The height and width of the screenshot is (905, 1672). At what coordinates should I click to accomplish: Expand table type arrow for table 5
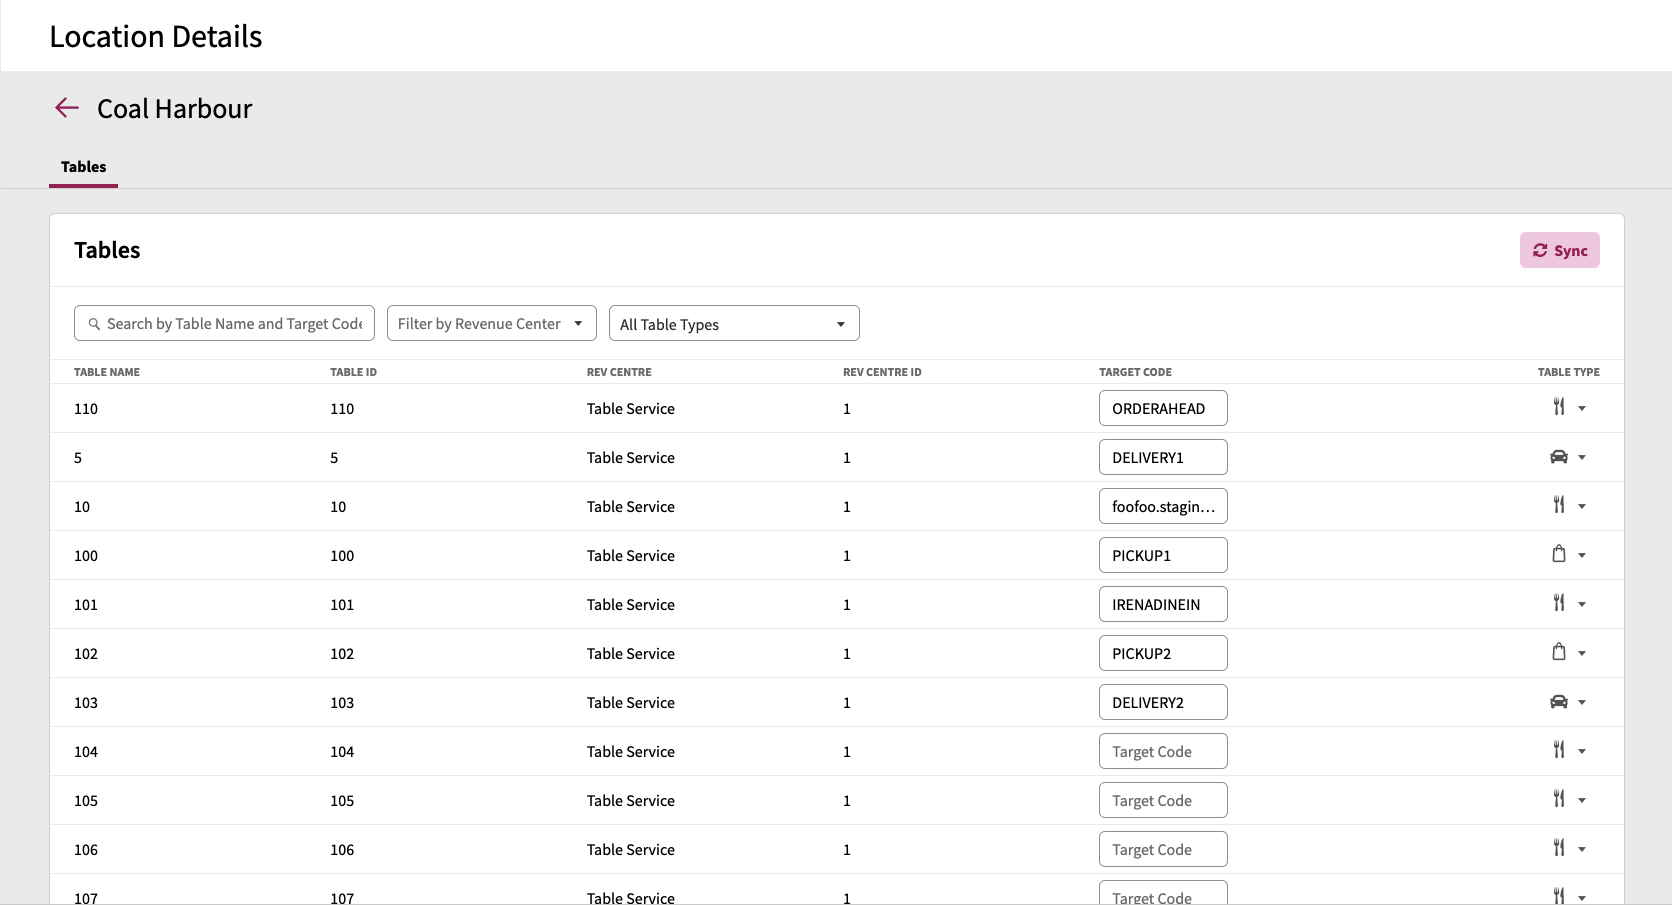1582,457
